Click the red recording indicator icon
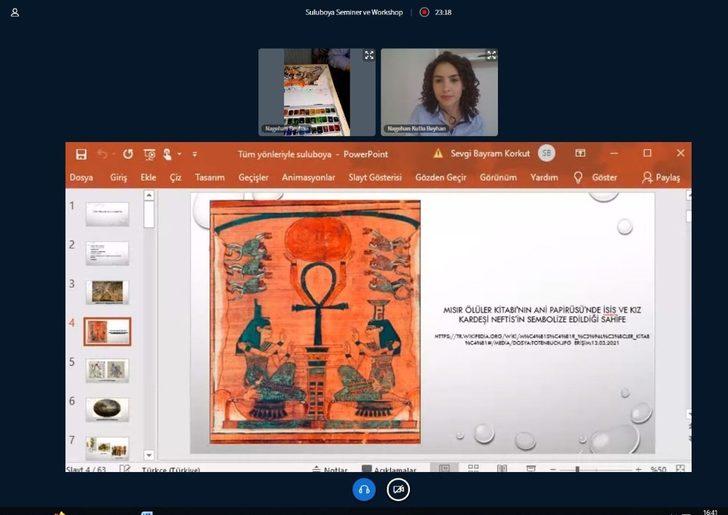Image resolution: width=728 pixels, height=515 pixels. point(424,12)
